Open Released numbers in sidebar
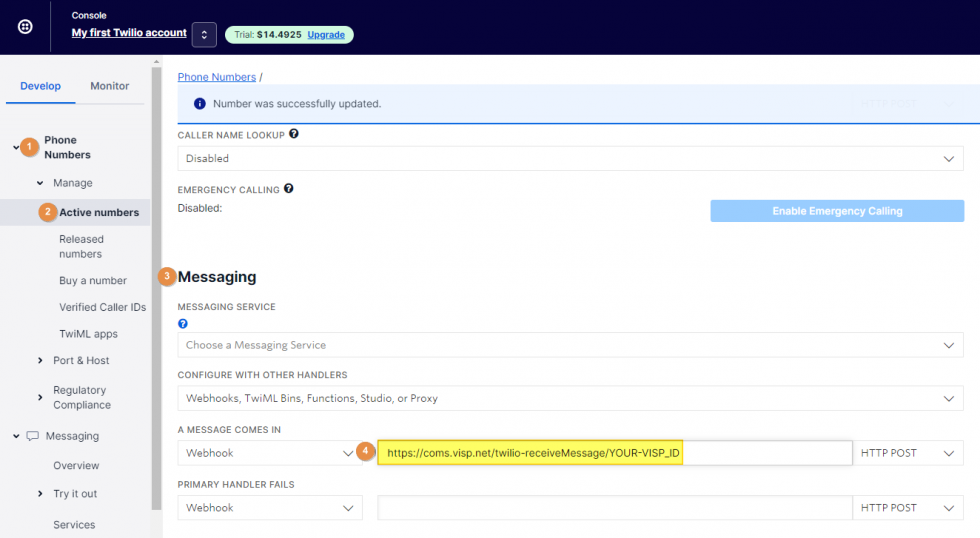The width and height of the screenshot is (980, 538). [81, 247]
